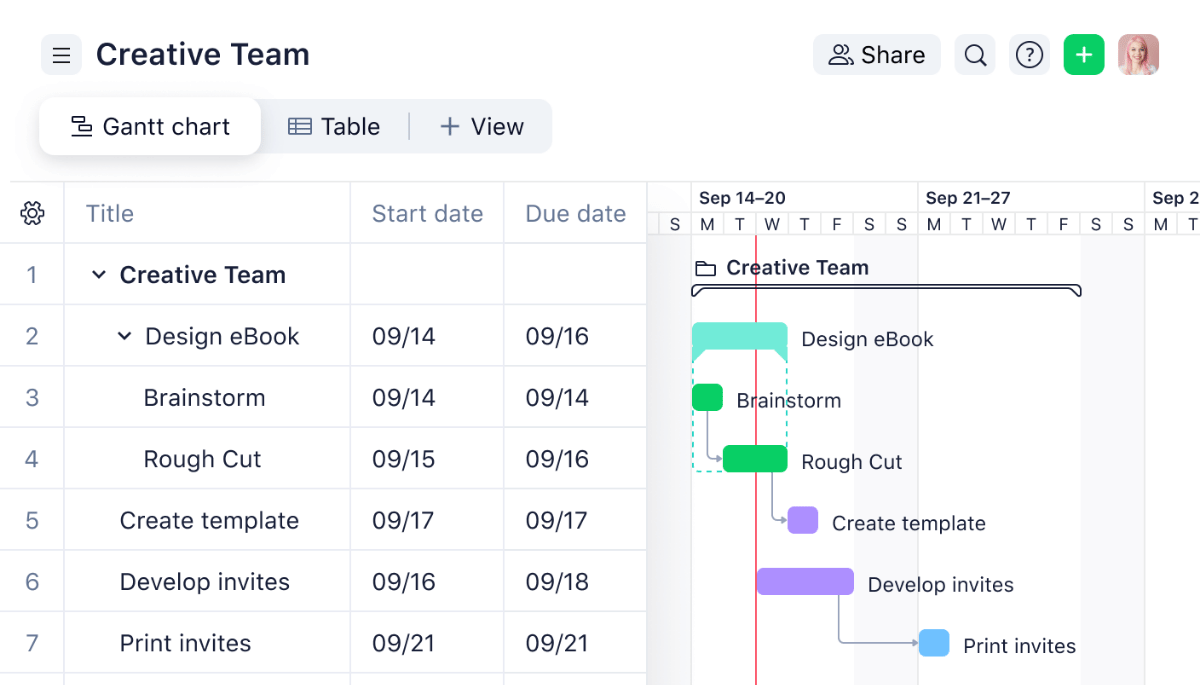Click the Brainstorm green task bar
Screen dimensions: 1200x685
click(x=707, y=397)
